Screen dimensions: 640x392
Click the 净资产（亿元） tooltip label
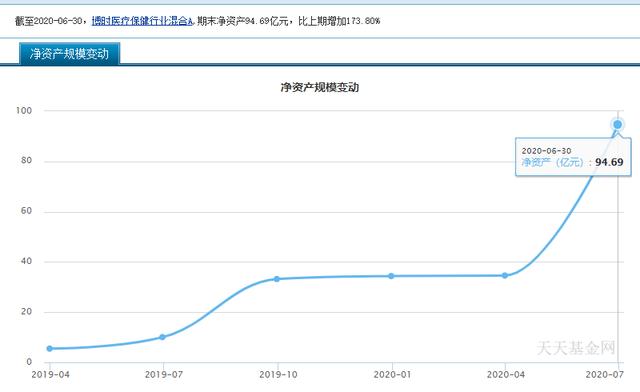553,162
